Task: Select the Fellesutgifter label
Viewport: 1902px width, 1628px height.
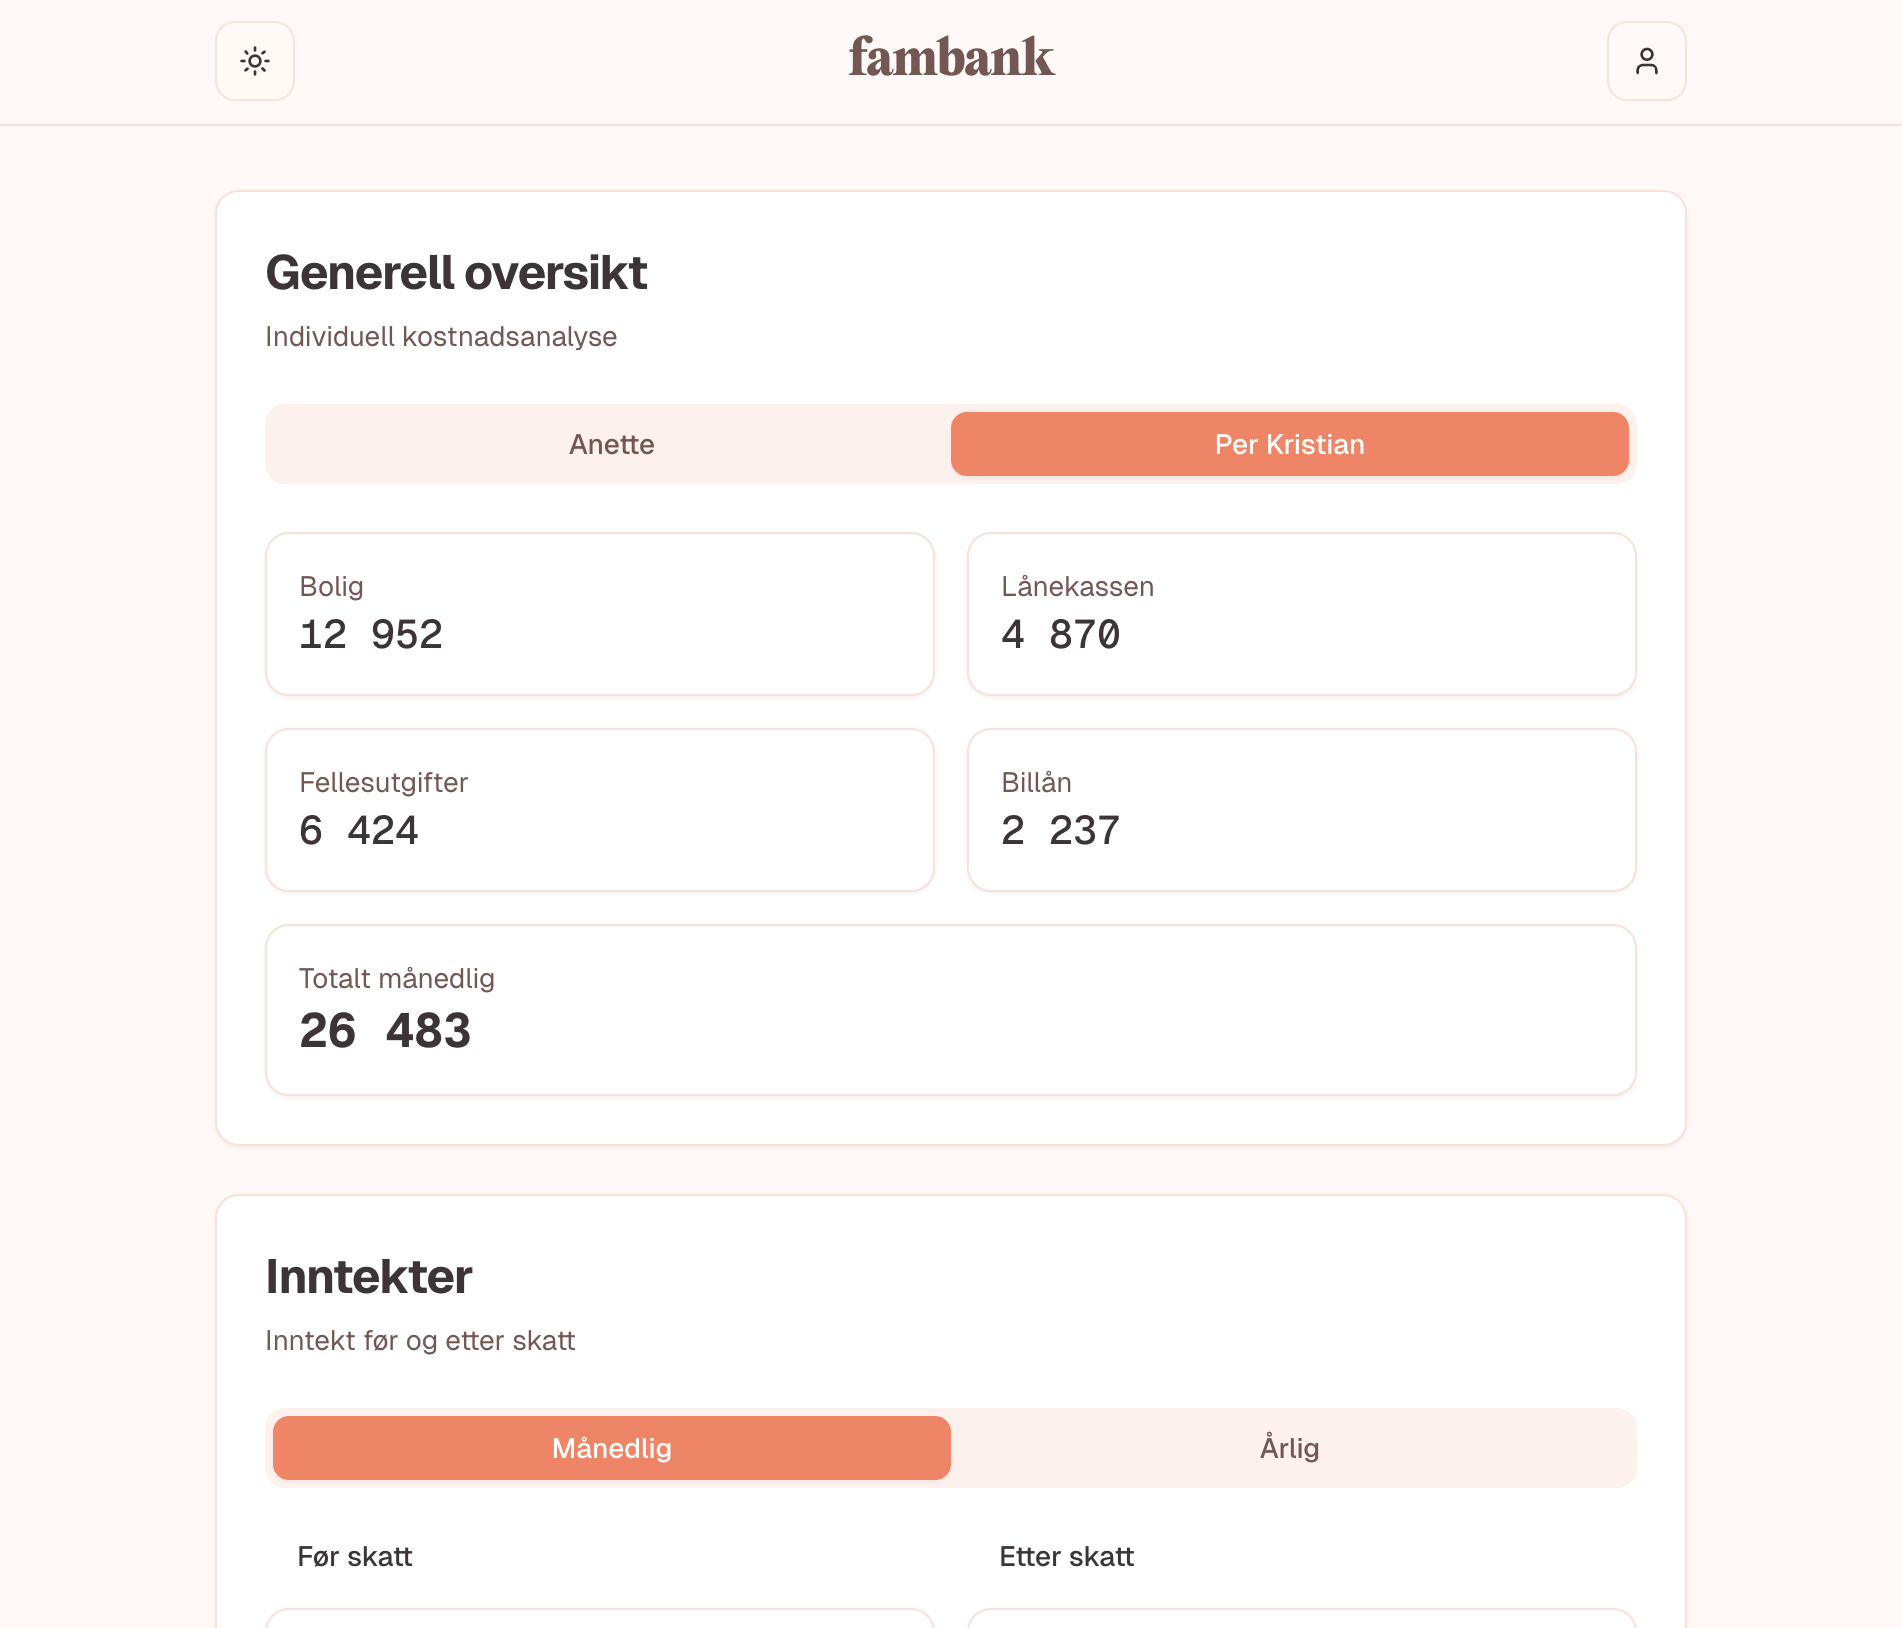Action: click(x=383, y=783)
